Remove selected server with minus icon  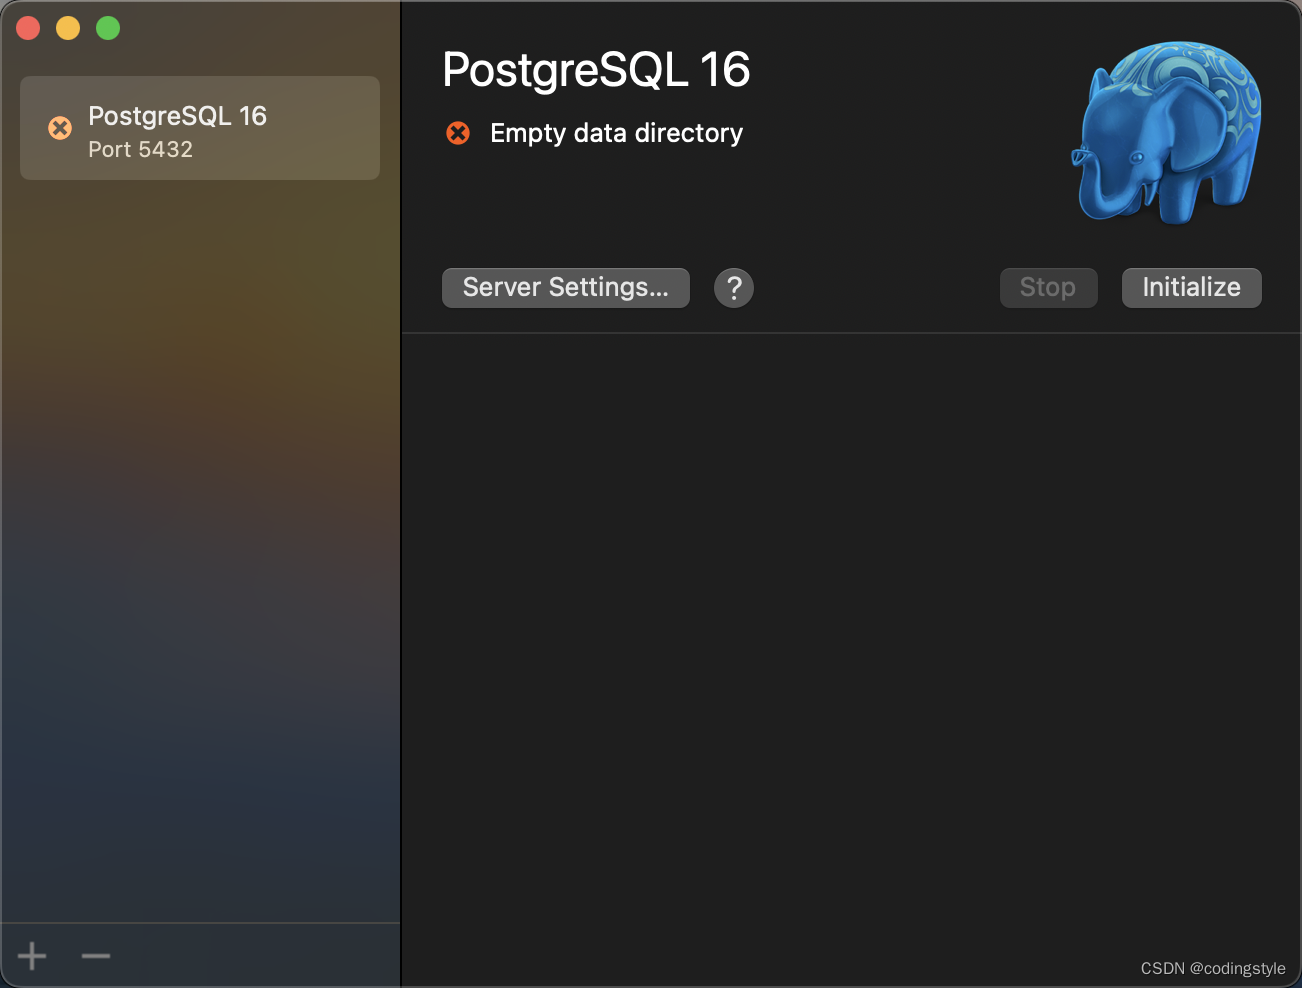(96, 956)
